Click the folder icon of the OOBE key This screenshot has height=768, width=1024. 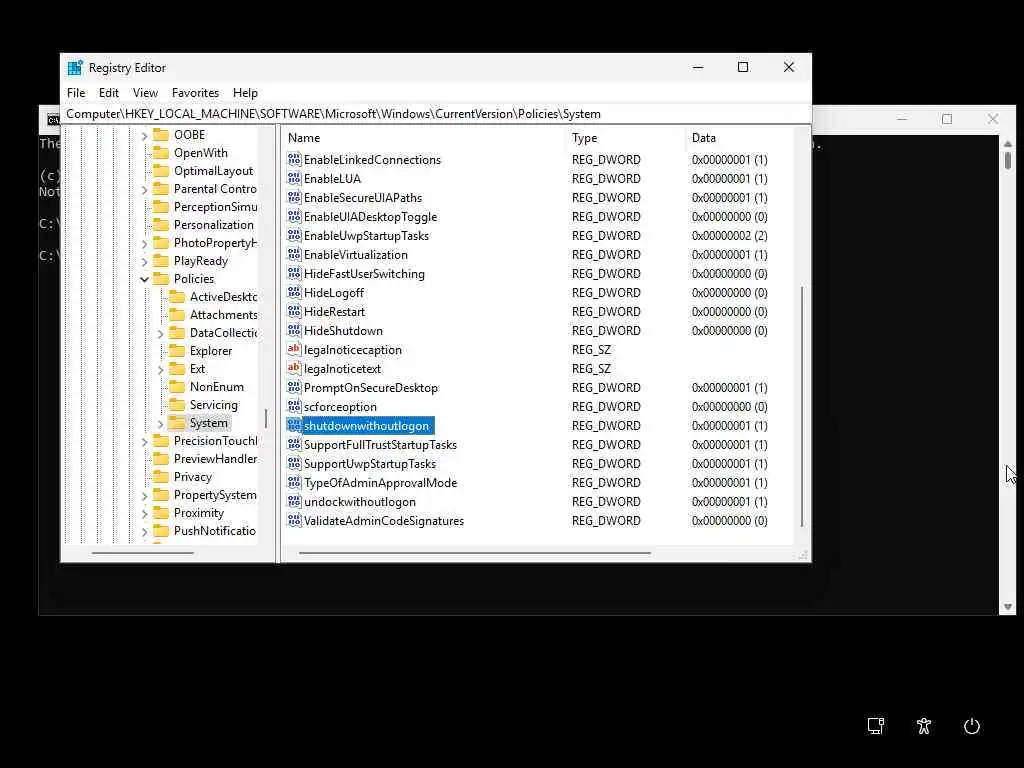pyautogui.click(x=161, y=135)
